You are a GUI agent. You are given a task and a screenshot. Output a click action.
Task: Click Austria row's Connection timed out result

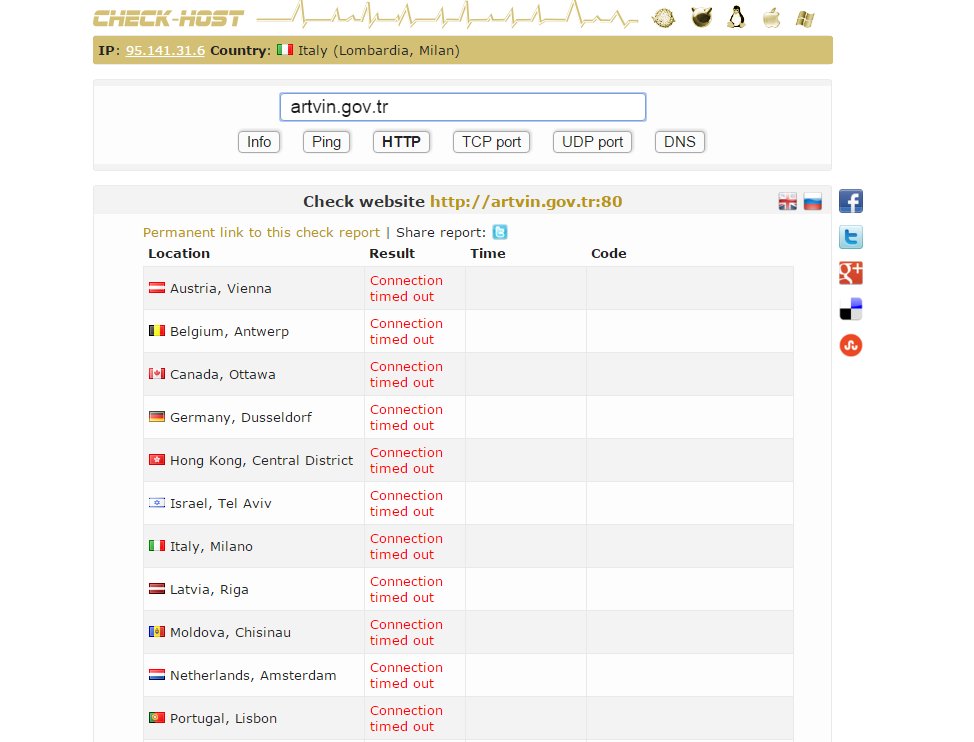(x=406, y=288)
